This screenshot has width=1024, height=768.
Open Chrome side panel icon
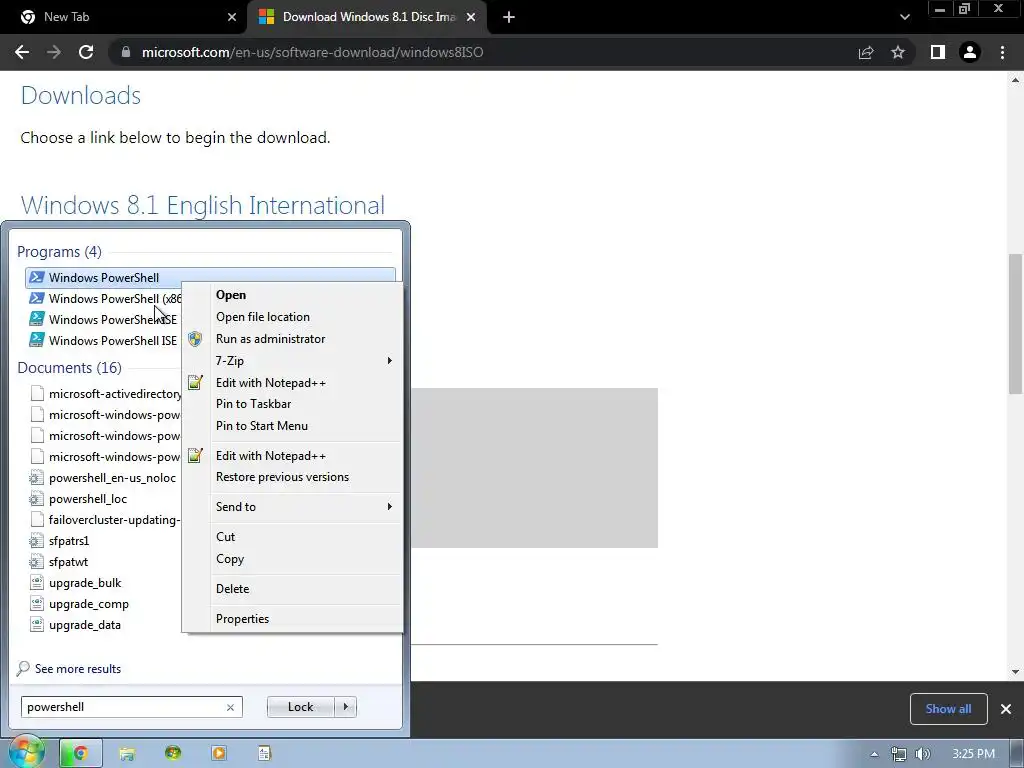(938, 52)
